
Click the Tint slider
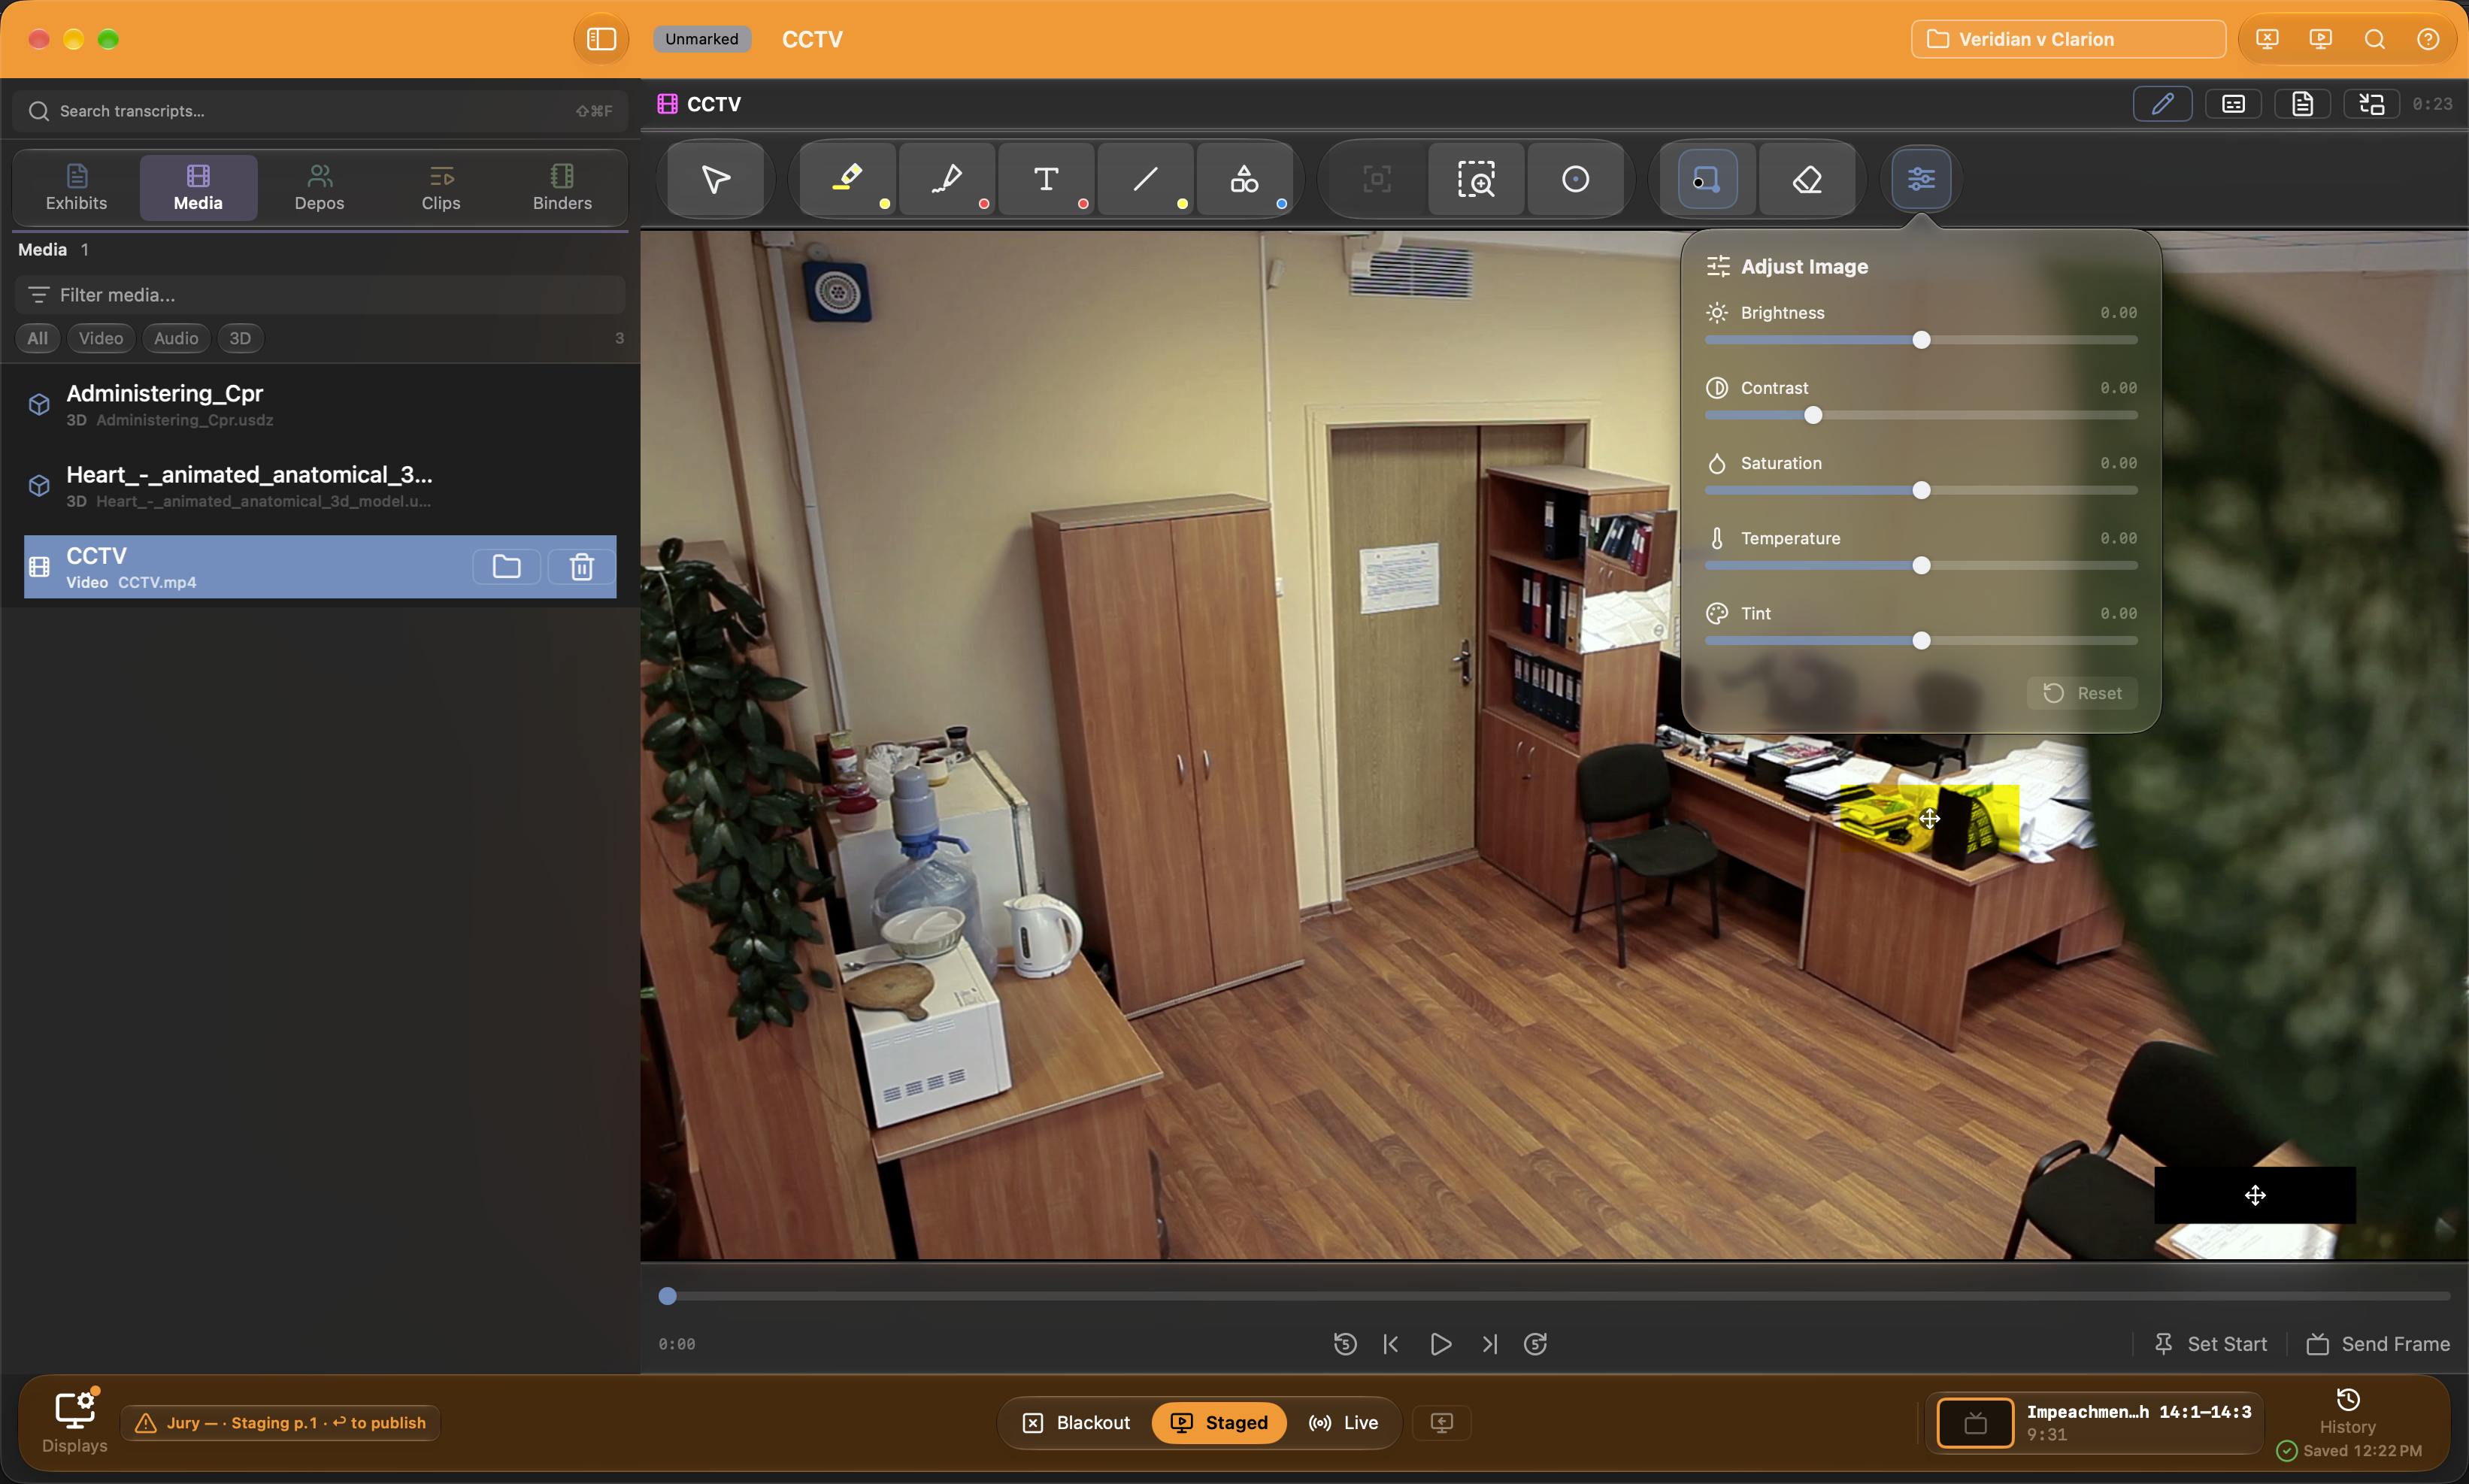1920,641
